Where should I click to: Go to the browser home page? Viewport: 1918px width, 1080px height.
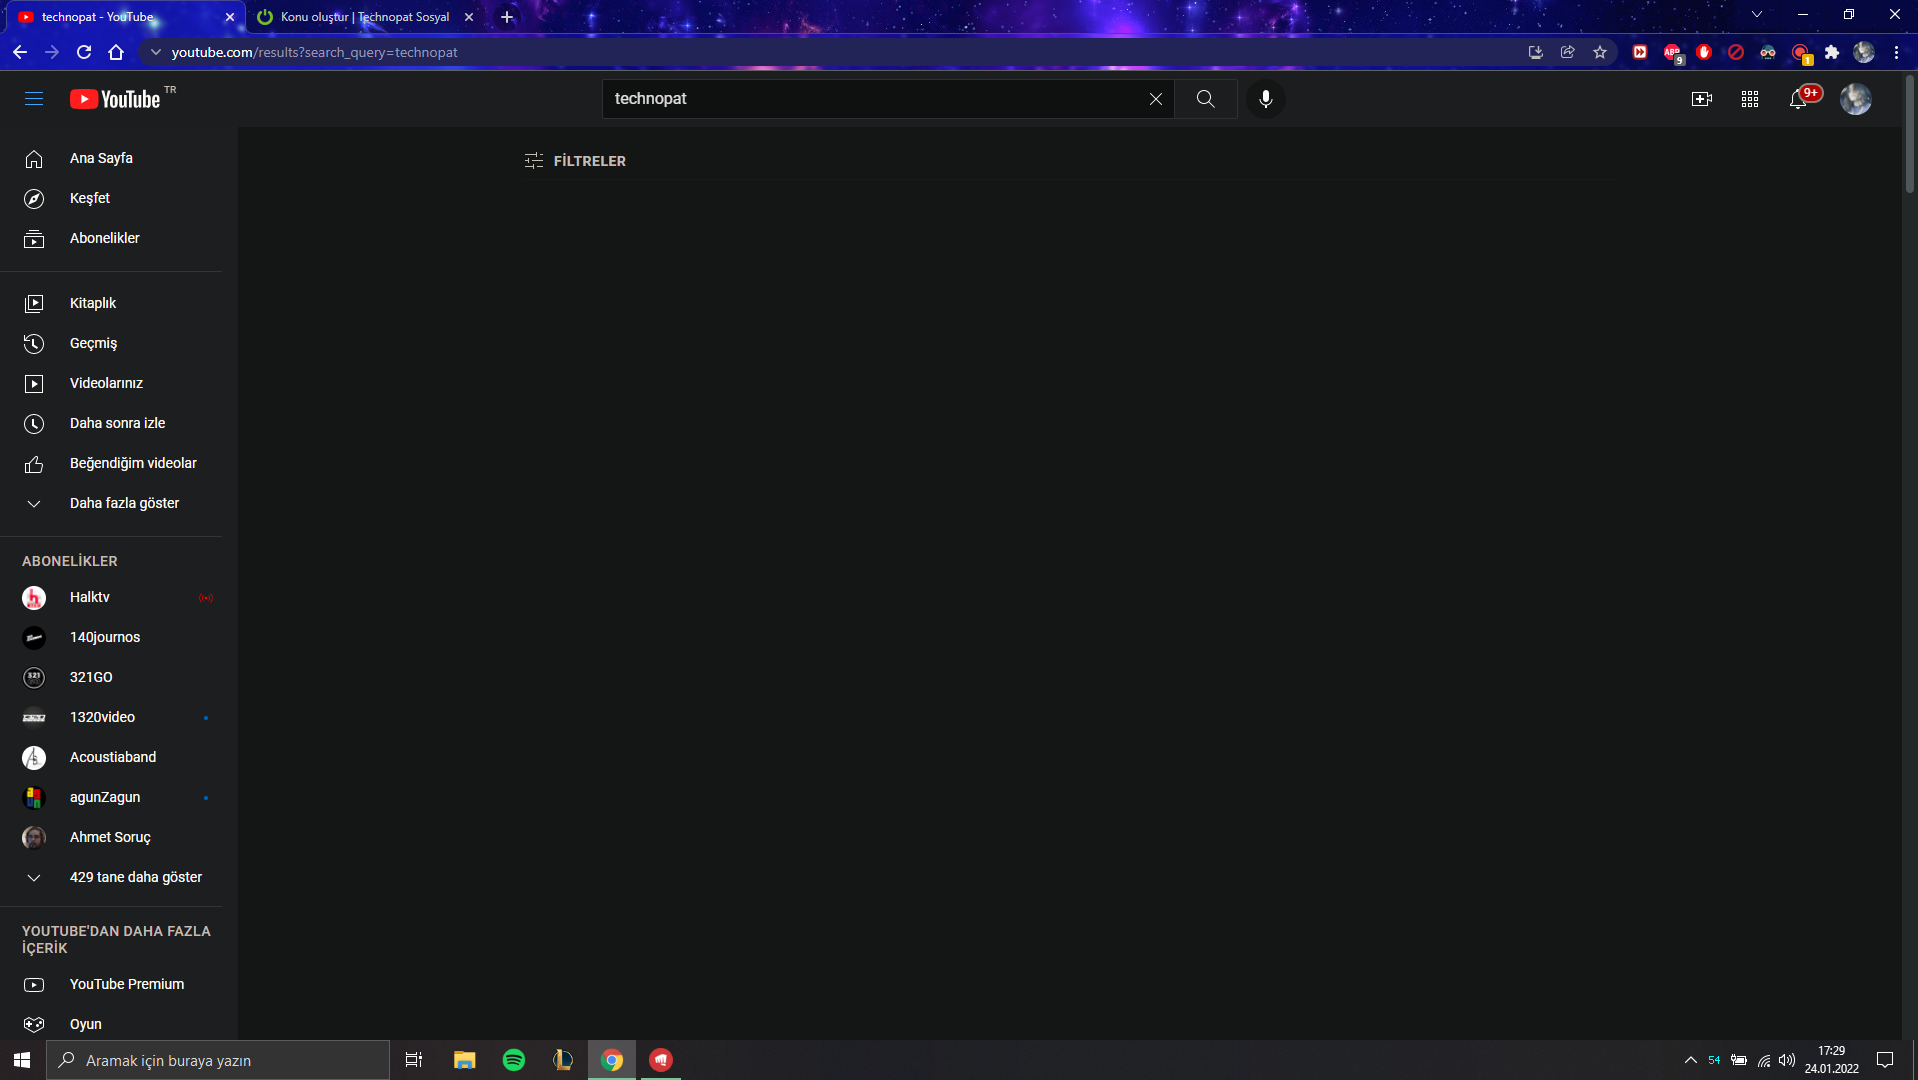pos(116,52)
